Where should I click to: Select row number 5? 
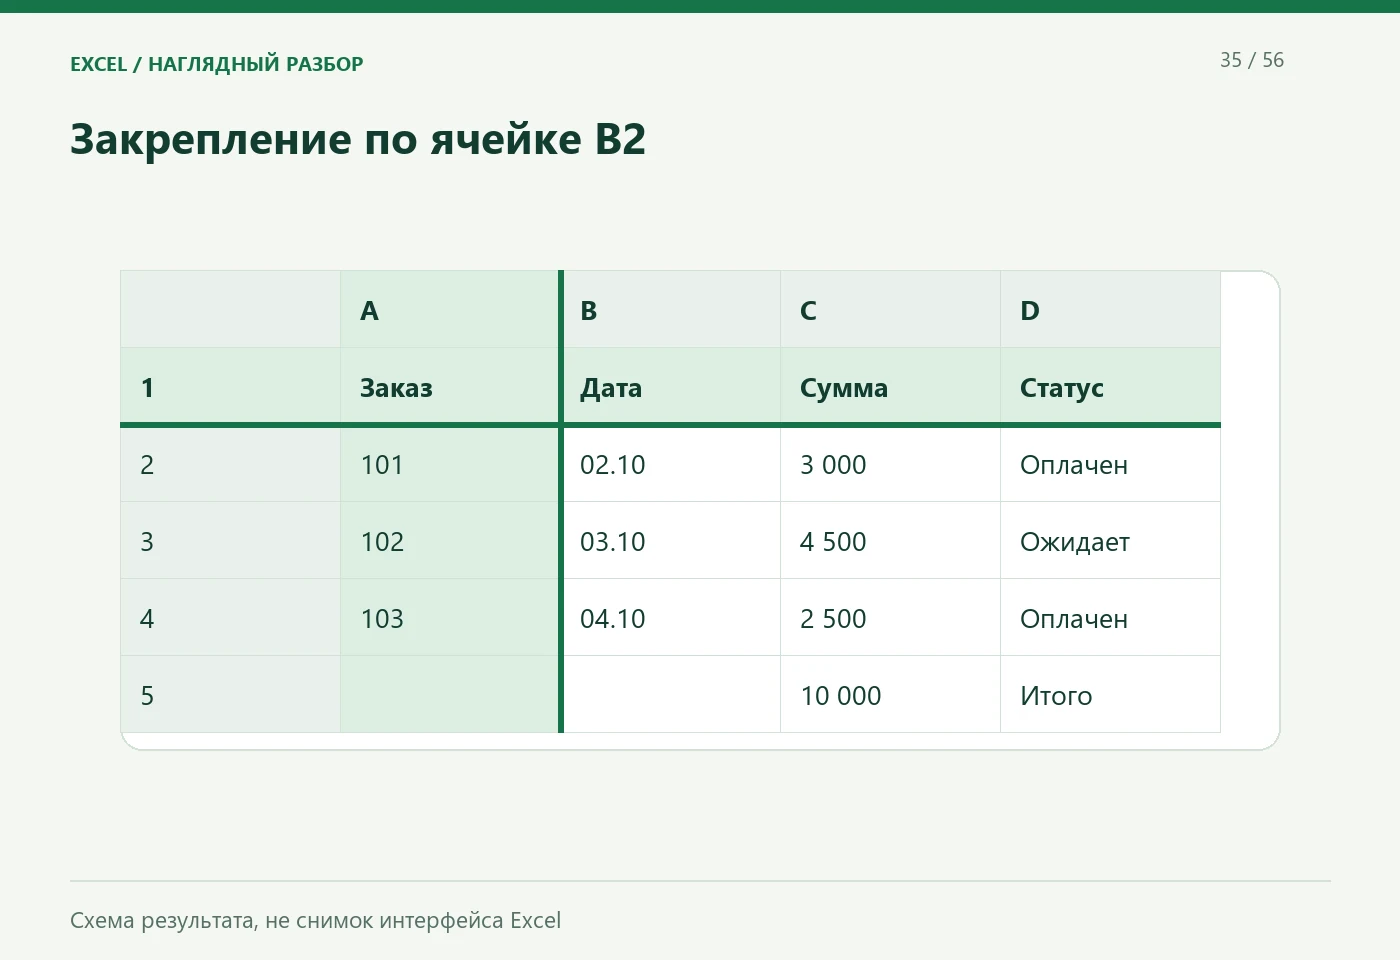pyautogui.click(x=230, y=695)
